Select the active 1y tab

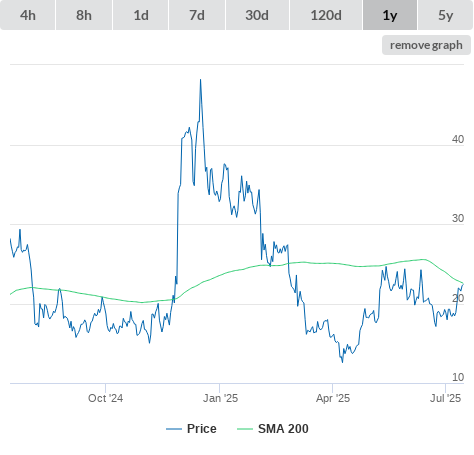coord(390,15)
